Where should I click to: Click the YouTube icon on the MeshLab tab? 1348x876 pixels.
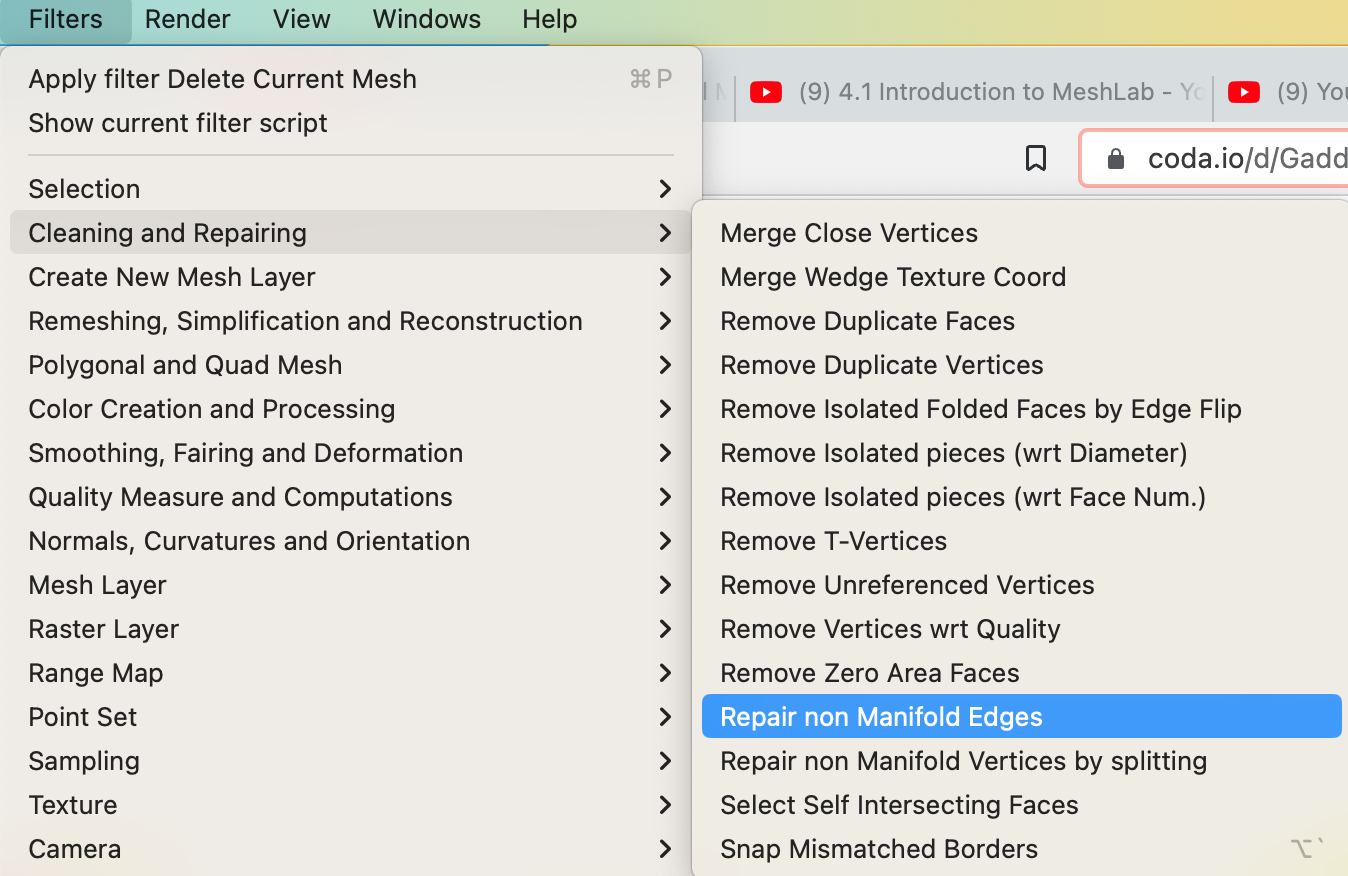tap(765, 93)
